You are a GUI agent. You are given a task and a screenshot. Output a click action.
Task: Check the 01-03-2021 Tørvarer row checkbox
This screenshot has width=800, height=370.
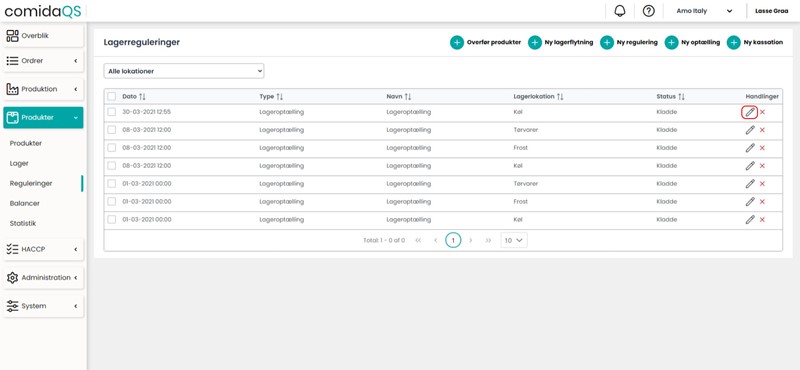(x=112, y=183)
